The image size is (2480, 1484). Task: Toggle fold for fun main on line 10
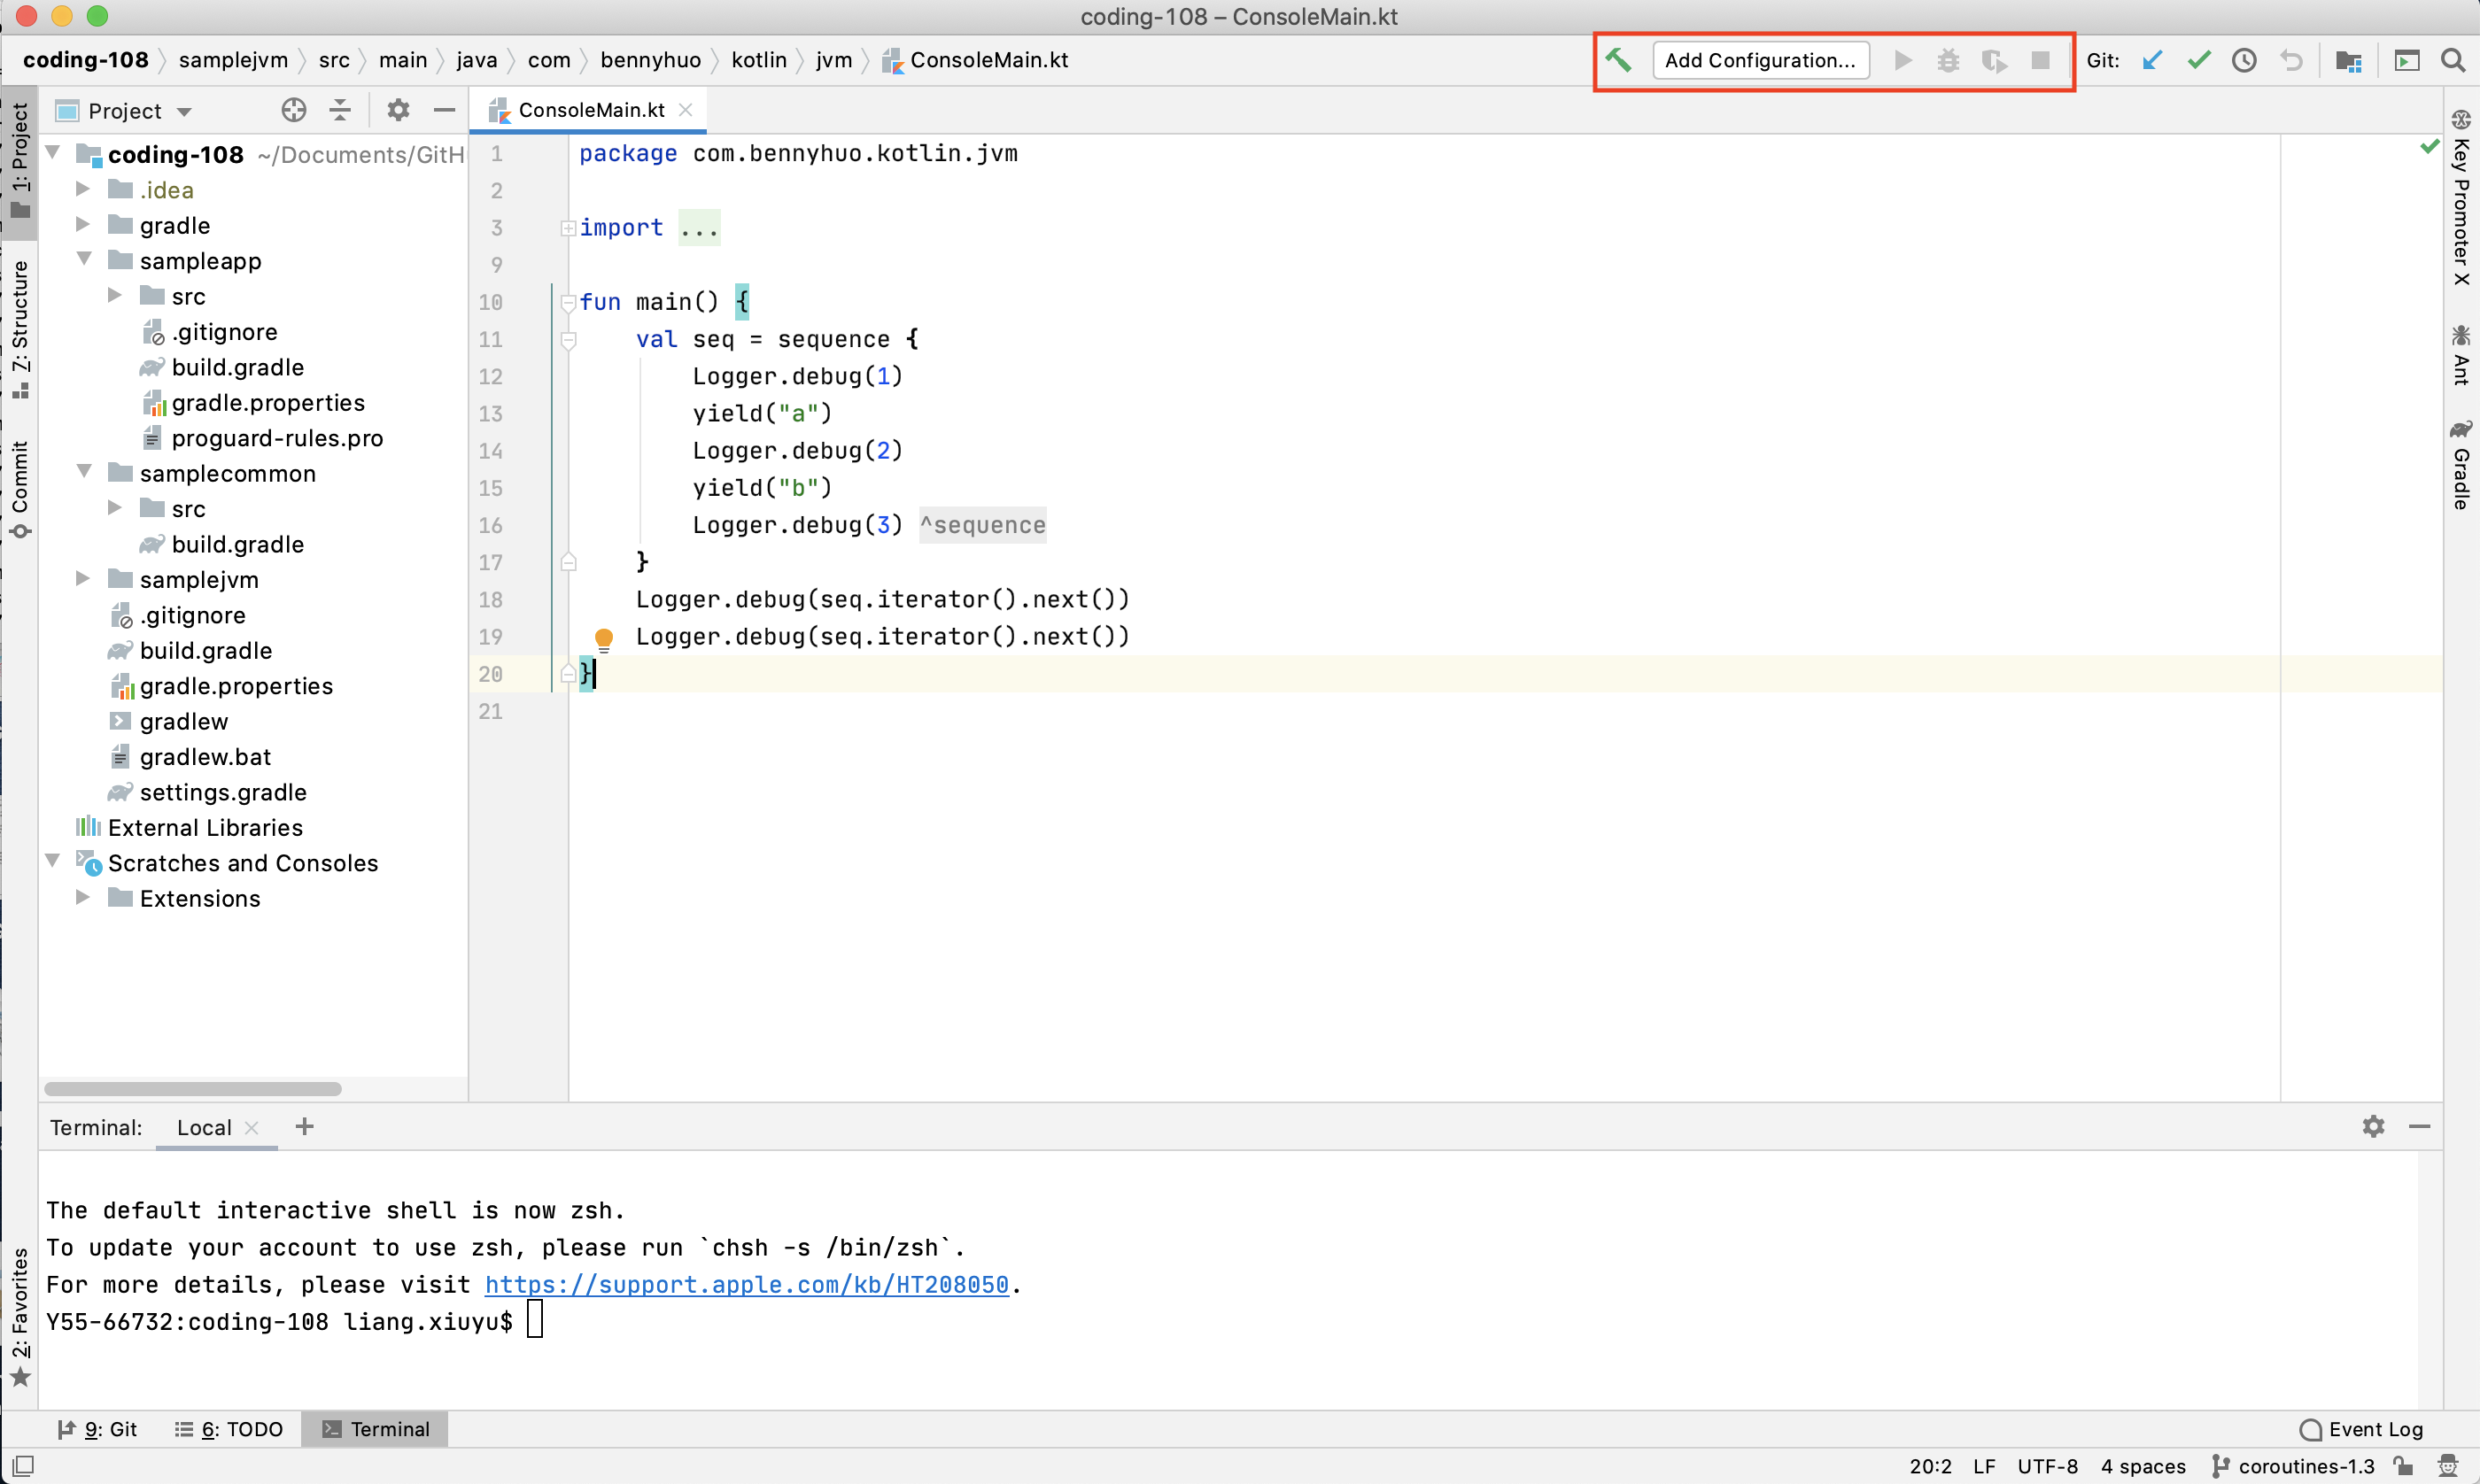(x=568, y=303)
